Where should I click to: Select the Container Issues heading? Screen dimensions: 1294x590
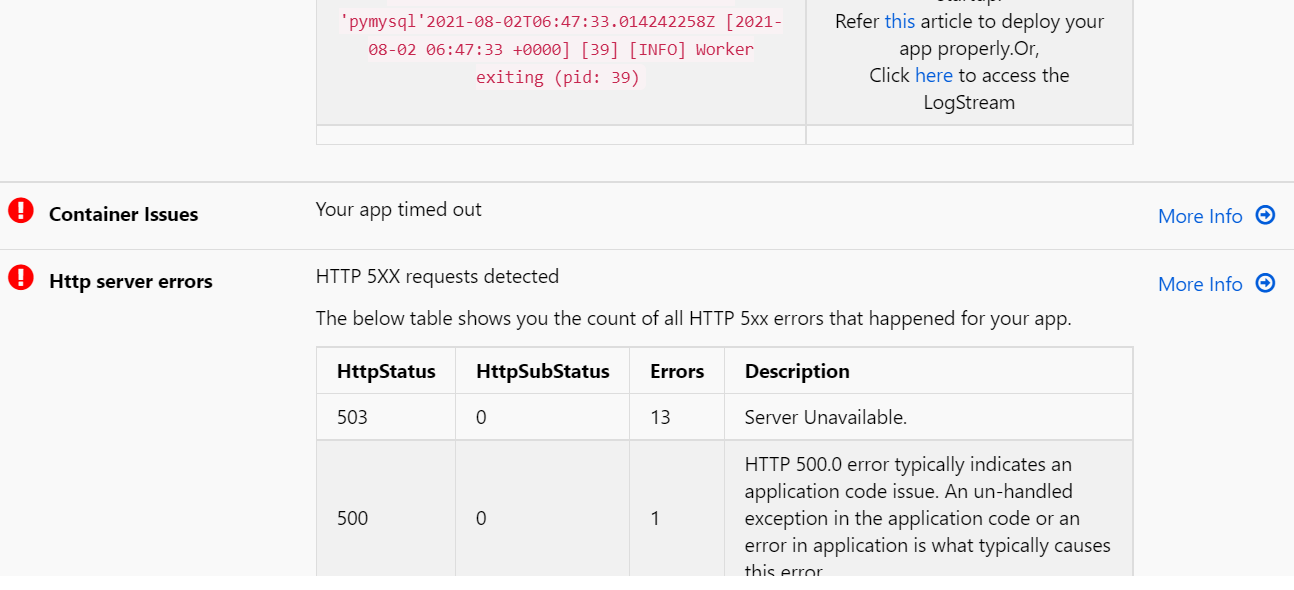[x=124, y=214]
